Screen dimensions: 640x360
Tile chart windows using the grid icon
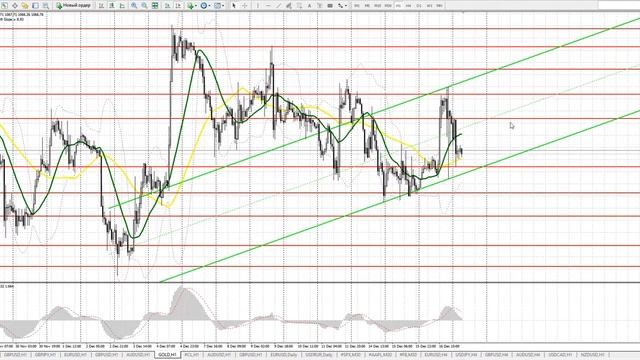click(155, 6)
